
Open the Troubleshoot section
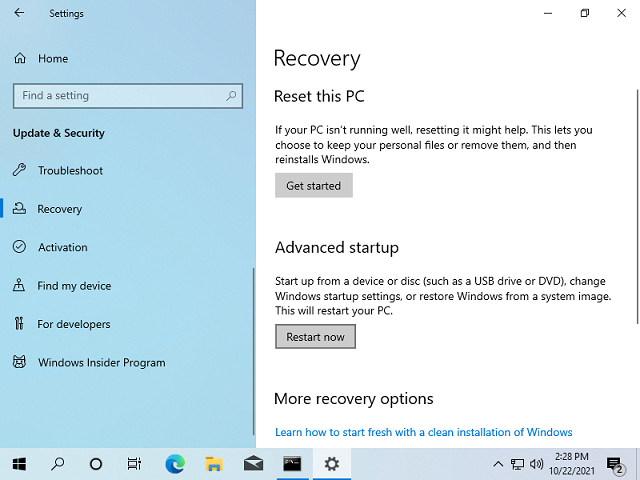pos(70,171)
